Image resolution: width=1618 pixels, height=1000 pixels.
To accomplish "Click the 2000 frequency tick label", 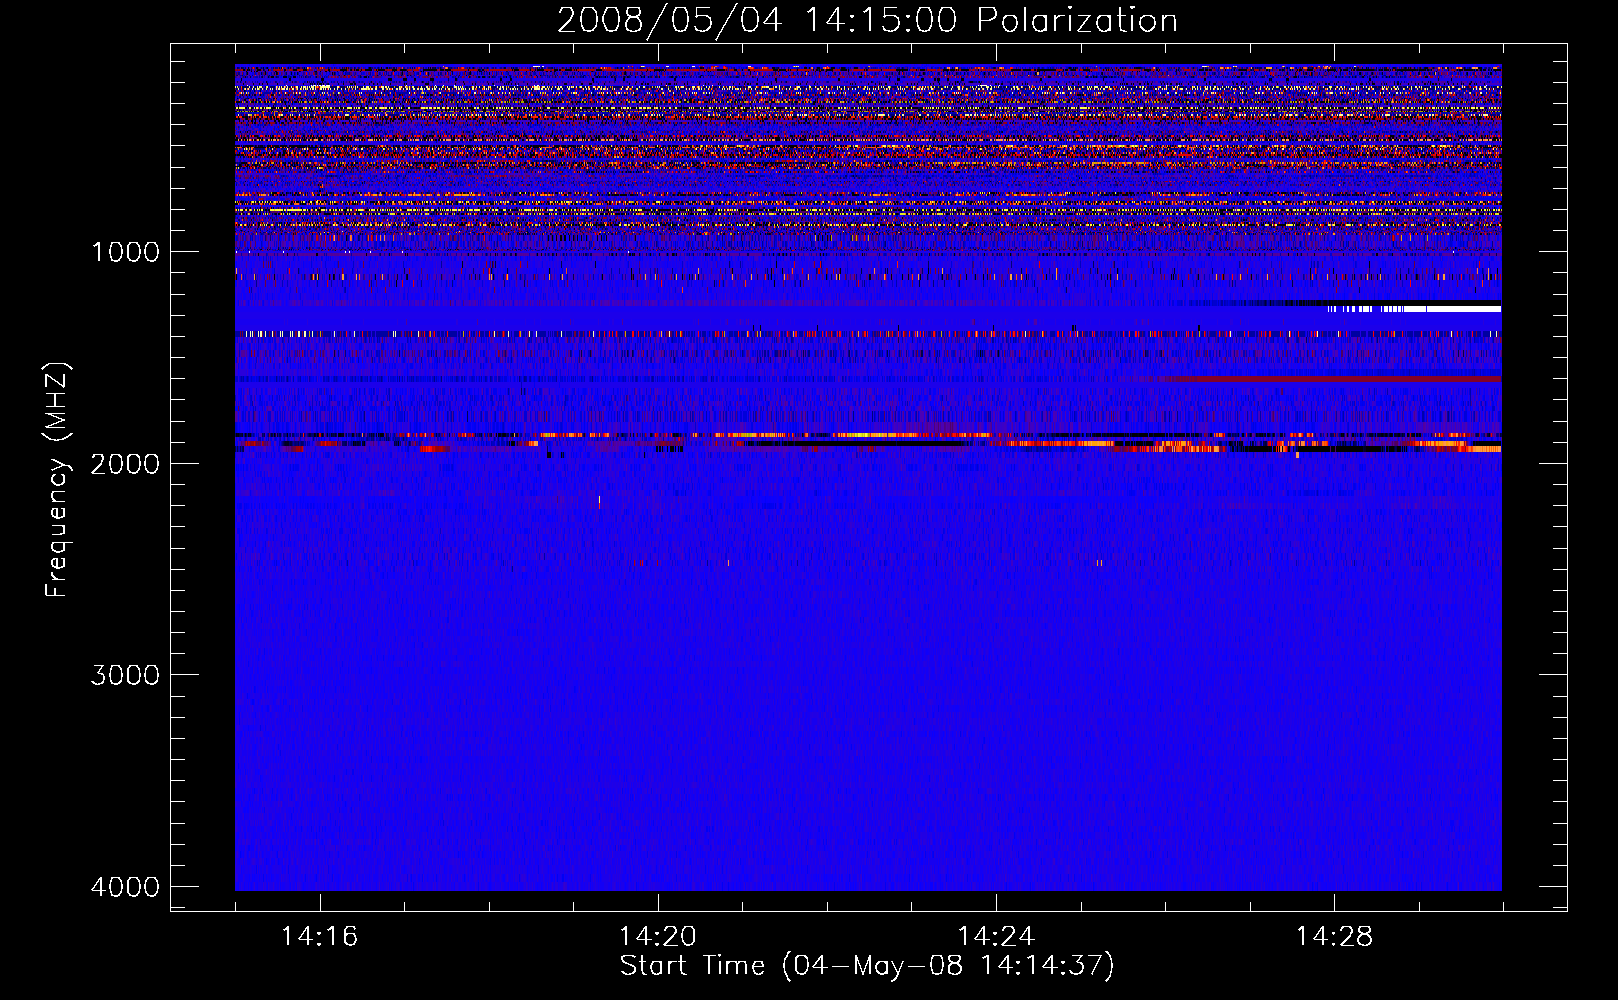I will click(125, 463).
